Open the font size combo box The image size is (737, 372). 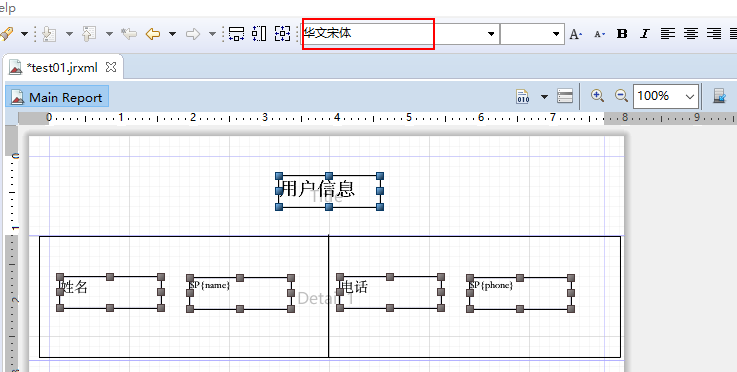click(x=532, y=34)
